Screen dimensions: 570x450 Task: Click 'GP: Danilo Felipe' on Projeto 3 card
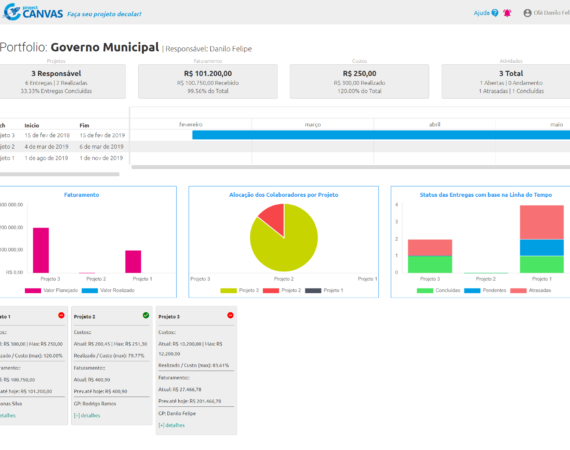pyautogui.click(x=177, y=413)
